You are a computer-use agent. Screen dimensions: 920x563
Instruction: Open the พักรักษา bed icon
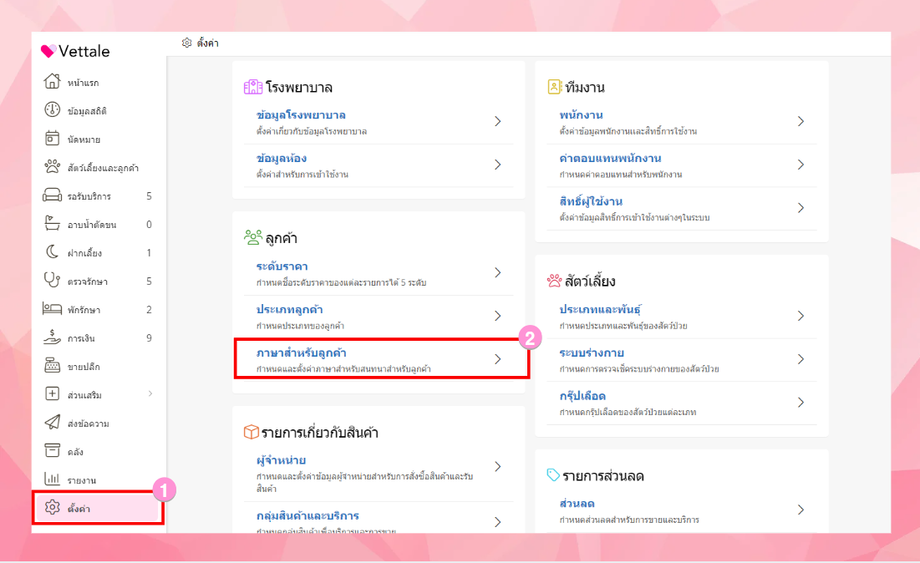click(52, 308)
